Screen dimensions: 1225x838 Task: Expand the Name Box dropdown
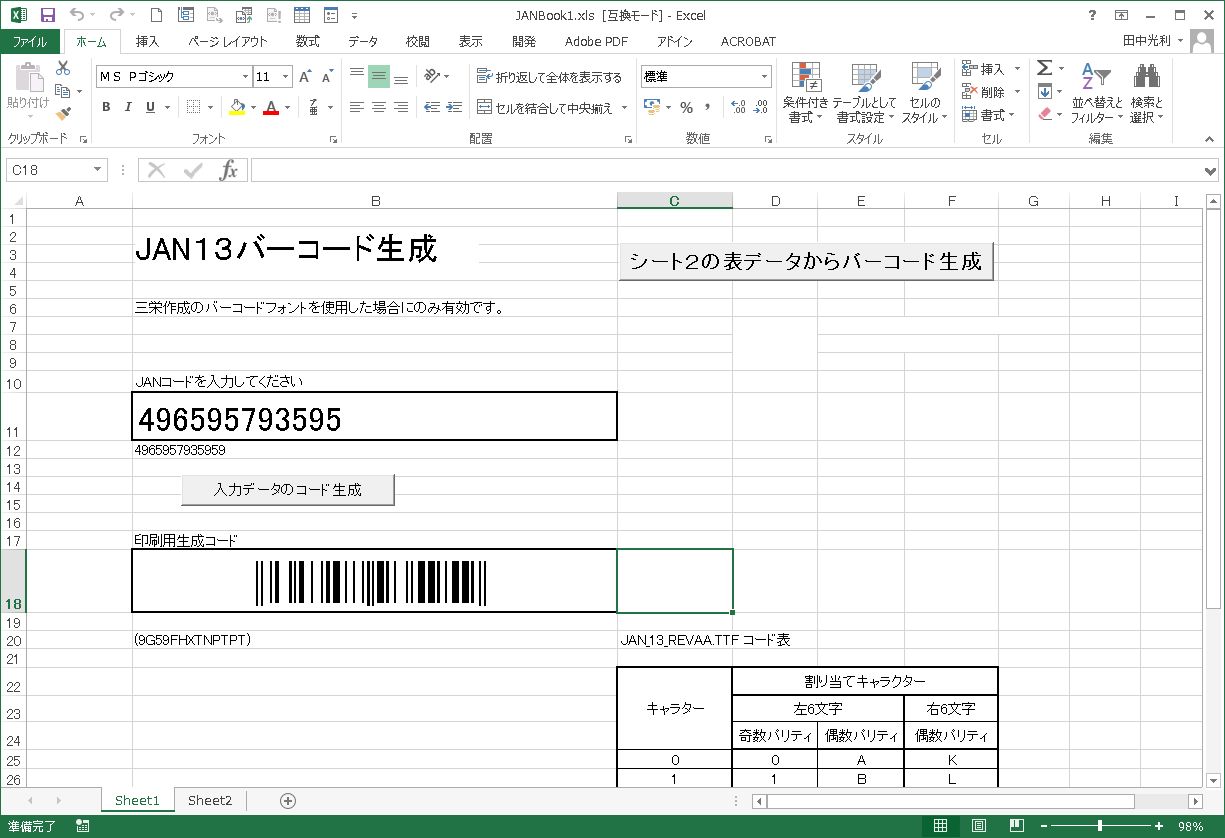(97, 170)
